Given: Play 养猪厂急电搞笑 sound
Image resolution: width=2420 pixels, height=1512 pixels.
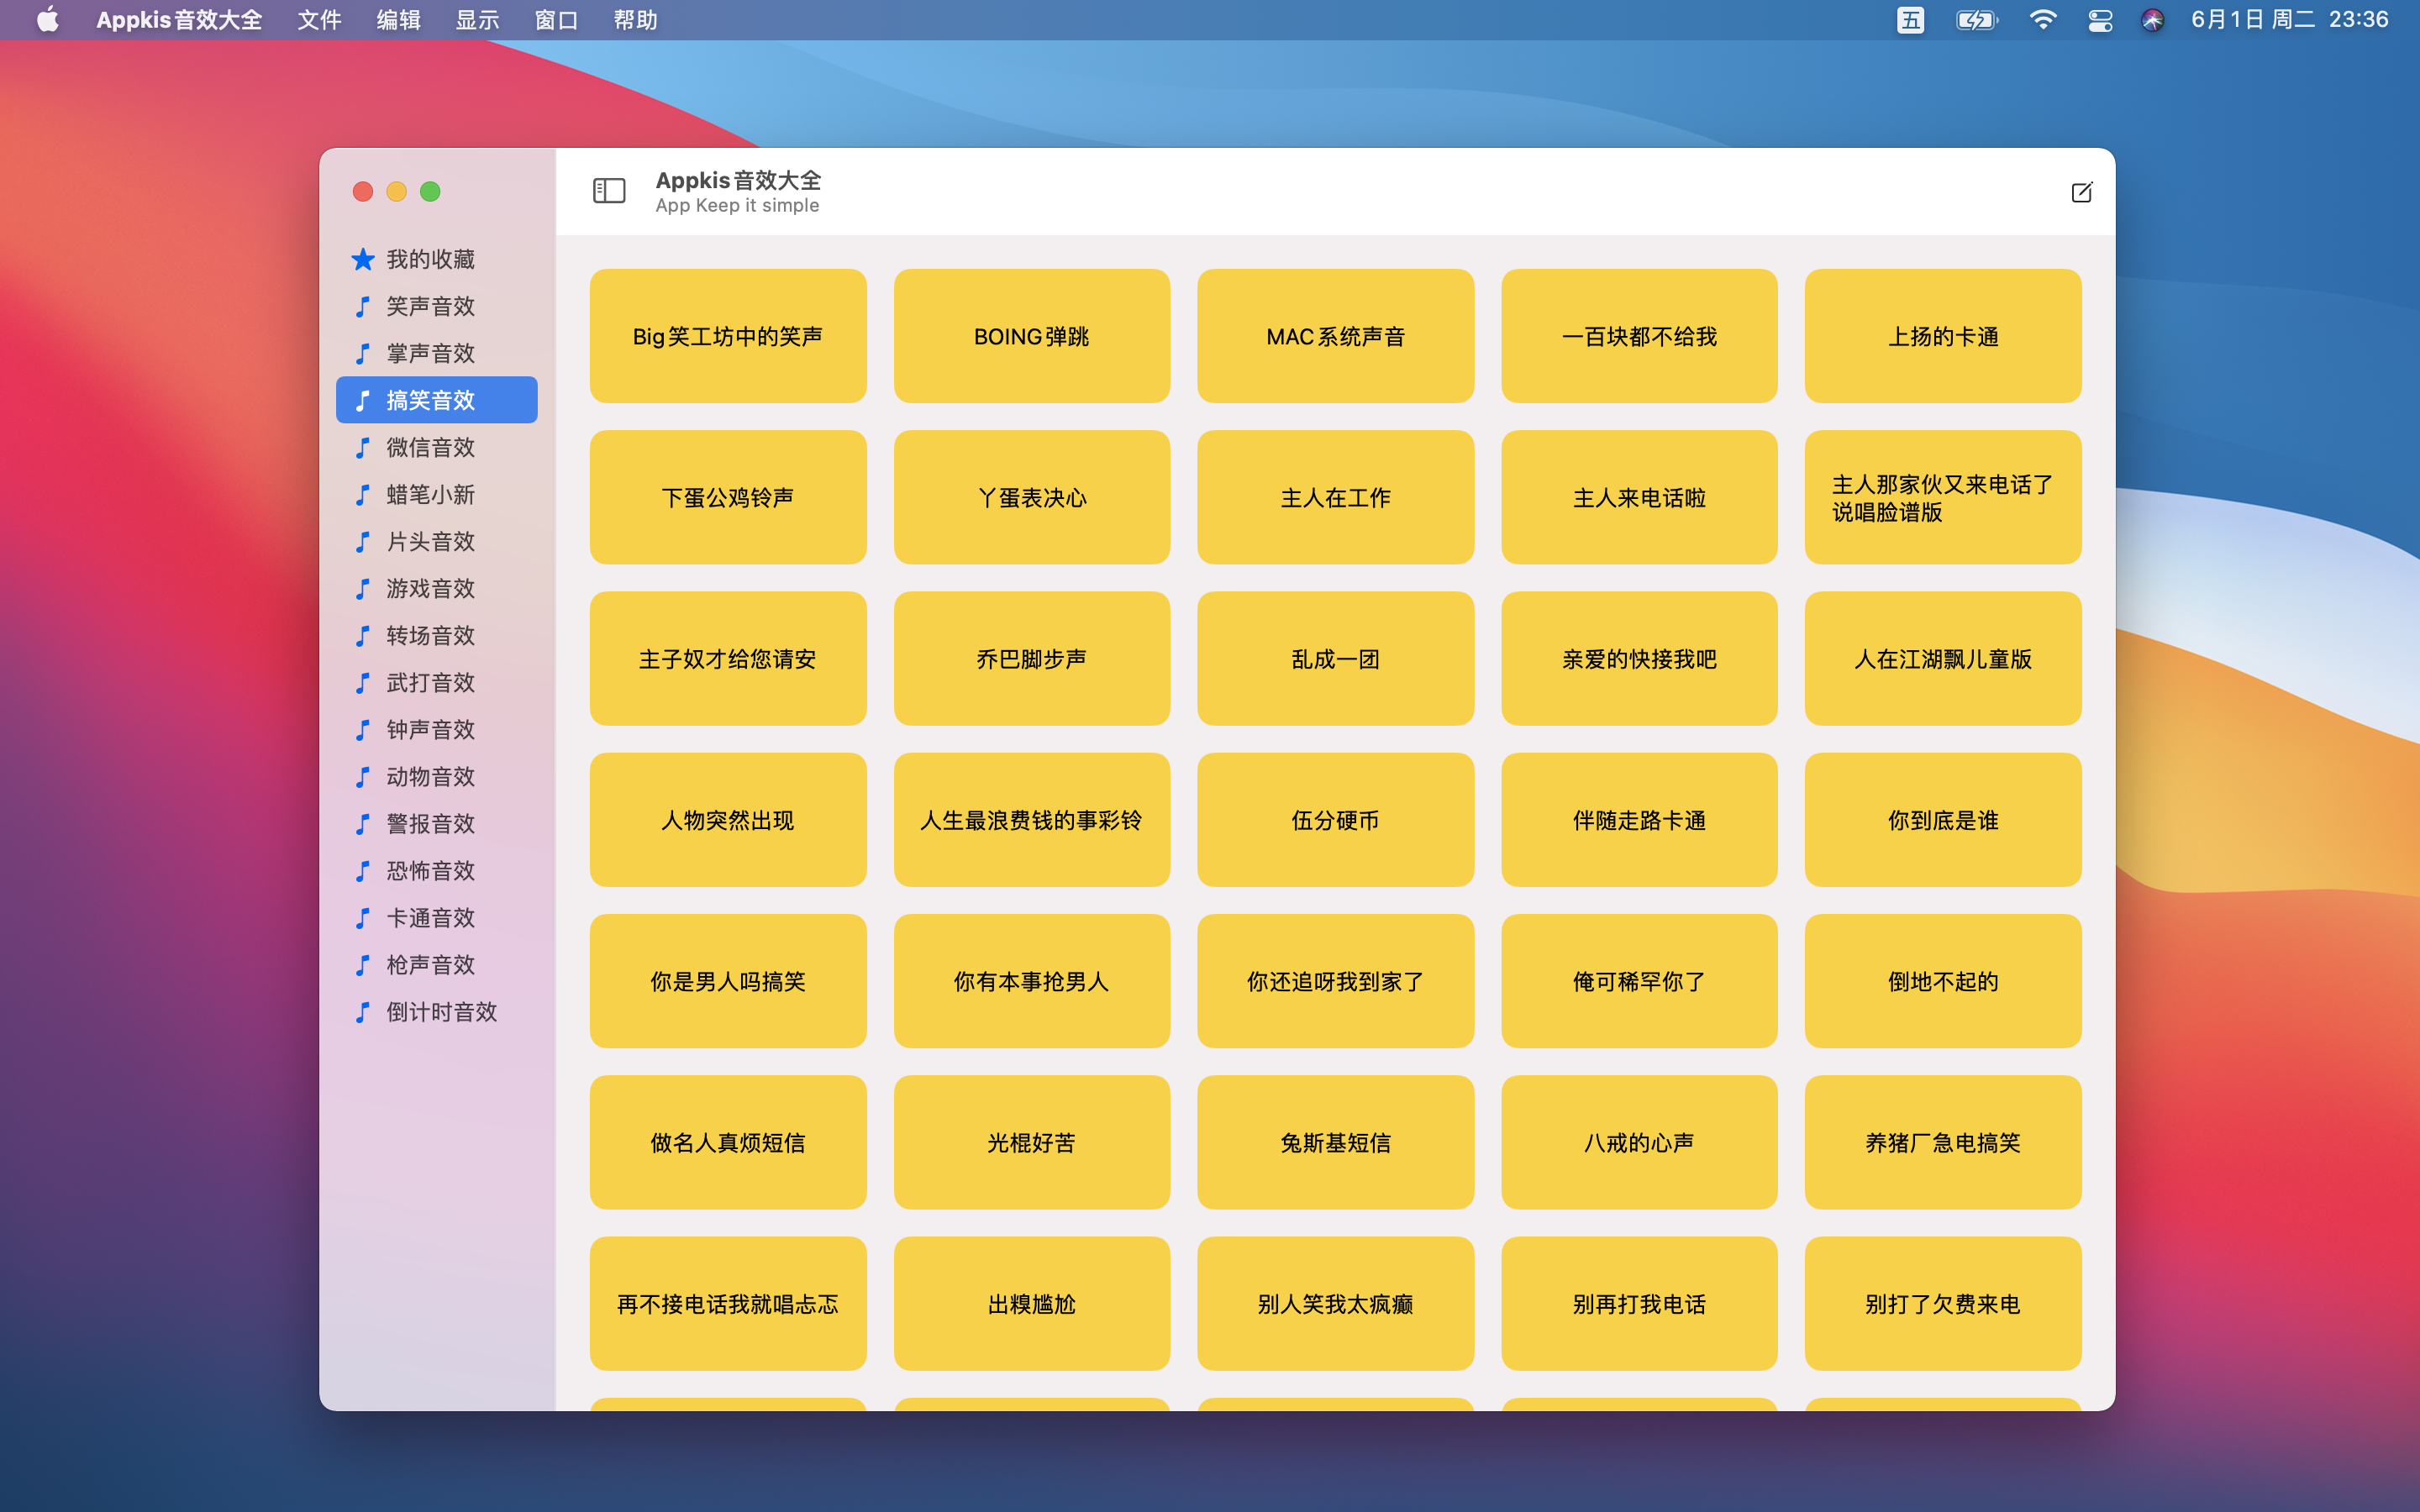Looking at the screenshot, I should [x=1943, y=1142].
